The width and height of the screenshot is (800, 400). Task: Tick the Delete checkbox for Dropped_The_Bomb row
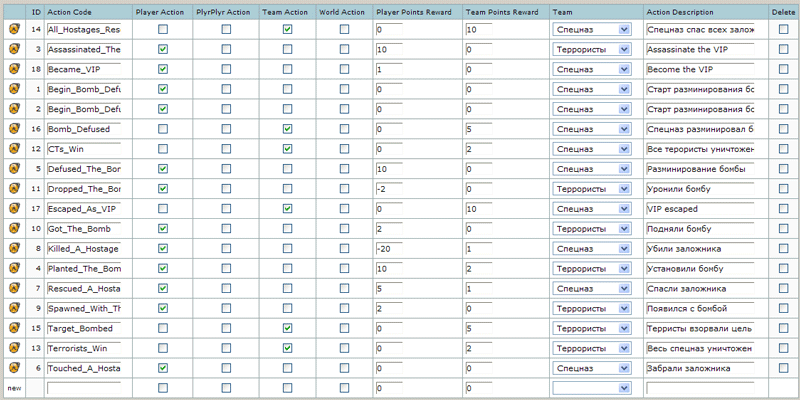click(783, 189)
